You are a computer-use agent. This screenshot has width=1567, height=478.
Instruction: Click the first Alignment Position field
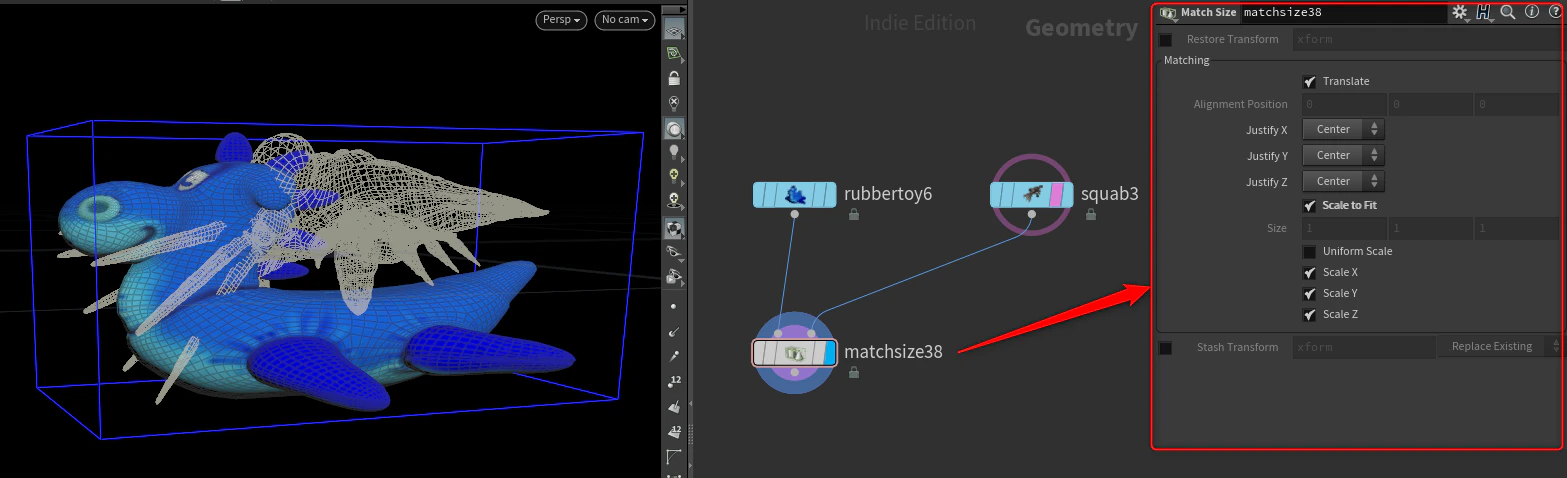1343,104
